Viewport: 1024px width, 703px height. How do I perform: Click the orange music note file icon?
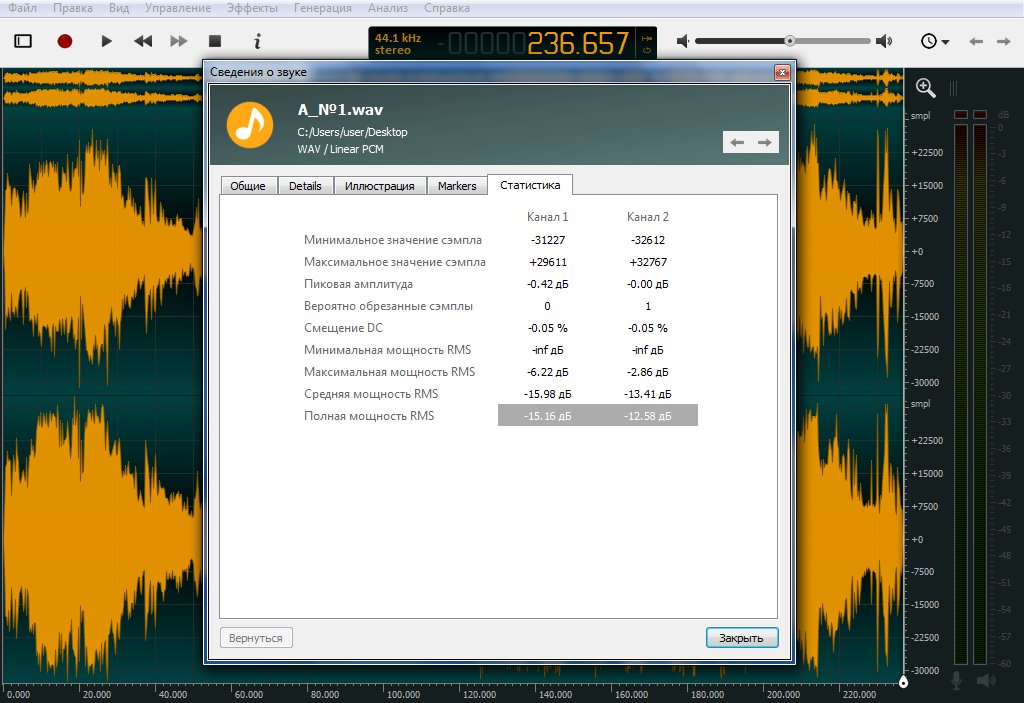coord(249,125)
